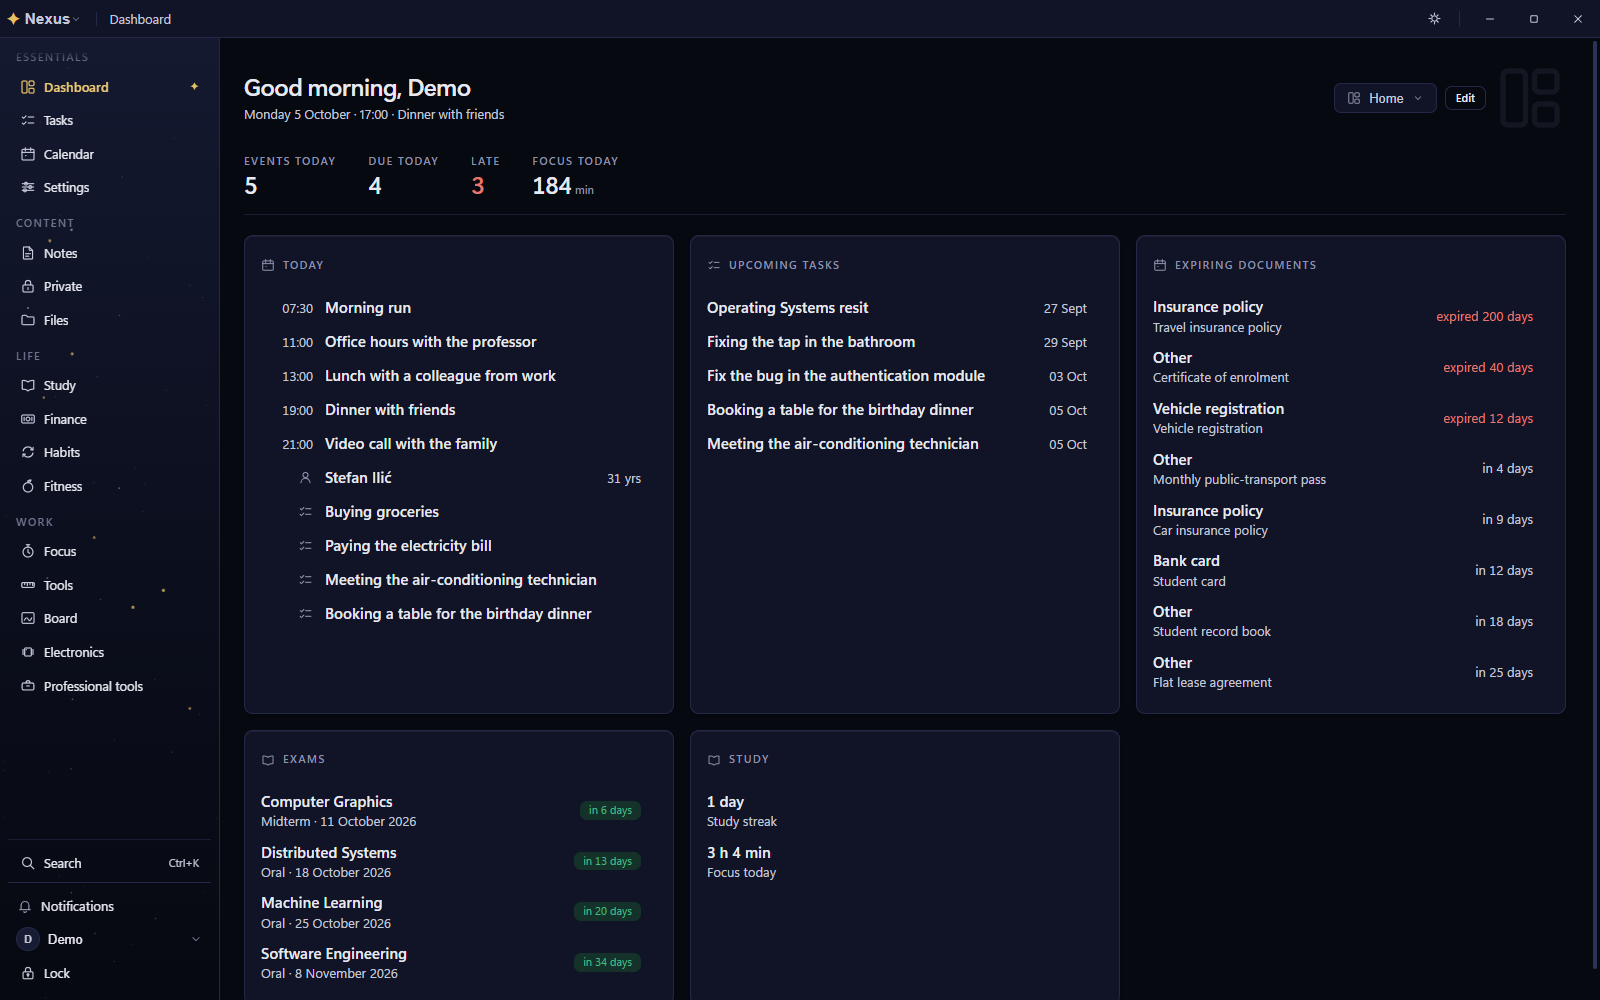Open the Tasks page icon in sidebar
Screen dimensions: 1600x1000
(28, 120)
